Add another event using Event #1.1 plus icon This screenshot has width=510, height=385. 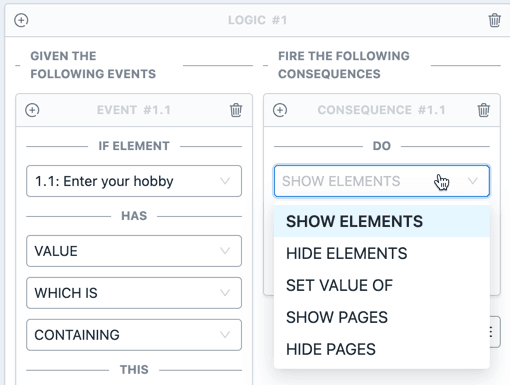pyautogui.click(x=32, y=110)
